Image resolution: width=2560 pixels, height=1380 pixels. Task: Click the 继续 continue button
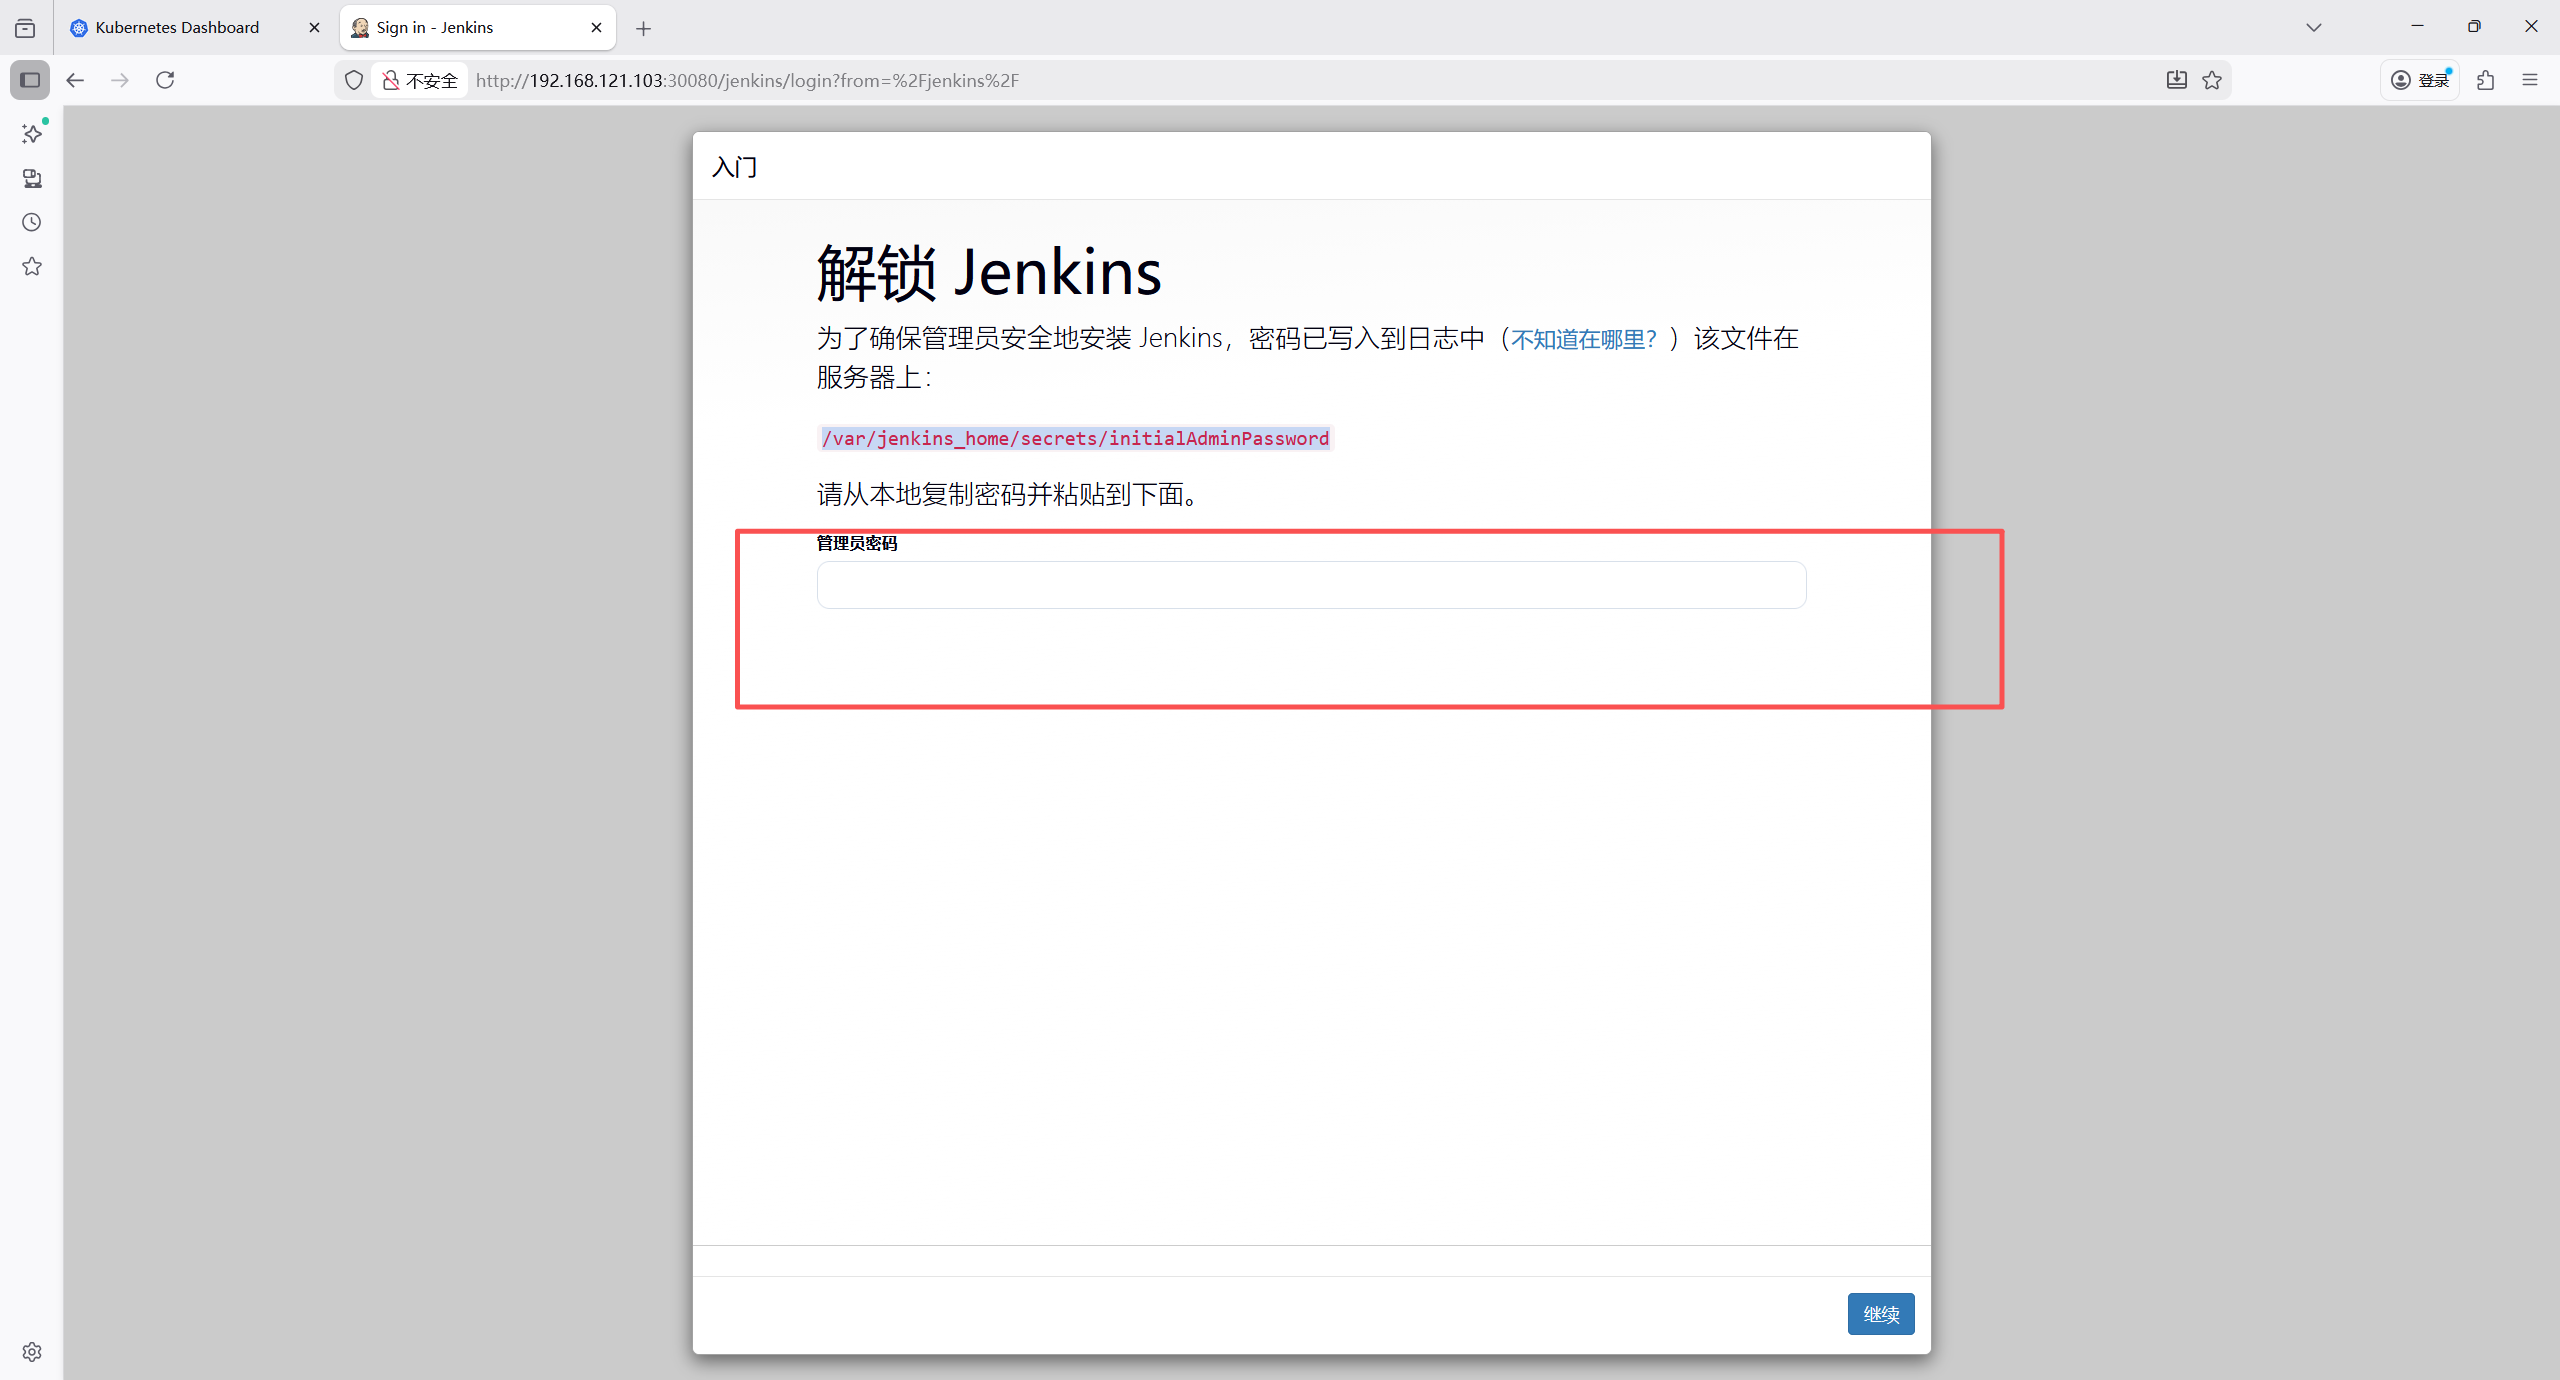point(1880,1314)
